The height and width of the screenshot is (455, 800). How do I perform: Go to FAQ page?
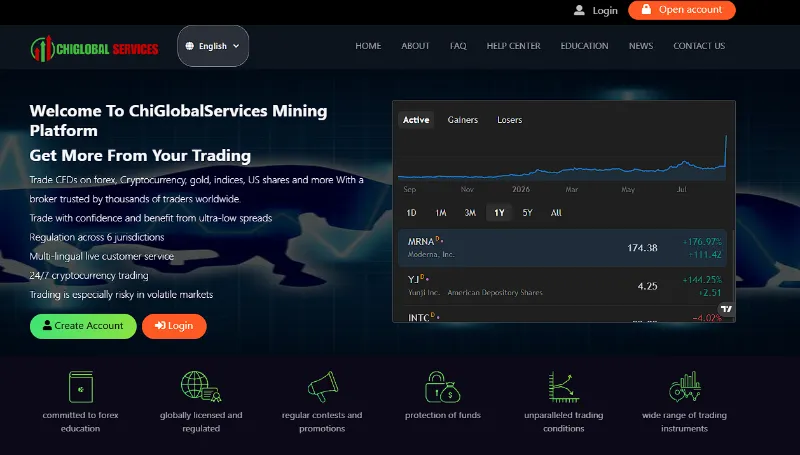458,46
